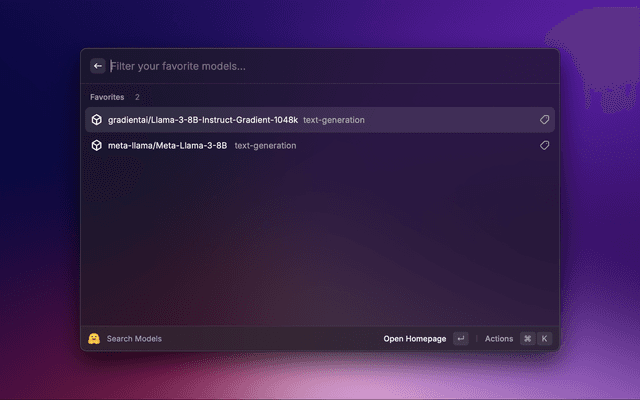
Task: Select gradientai/Llama-3-8B-Instruct-Gradient-1048k model
Action: [203, 120]
